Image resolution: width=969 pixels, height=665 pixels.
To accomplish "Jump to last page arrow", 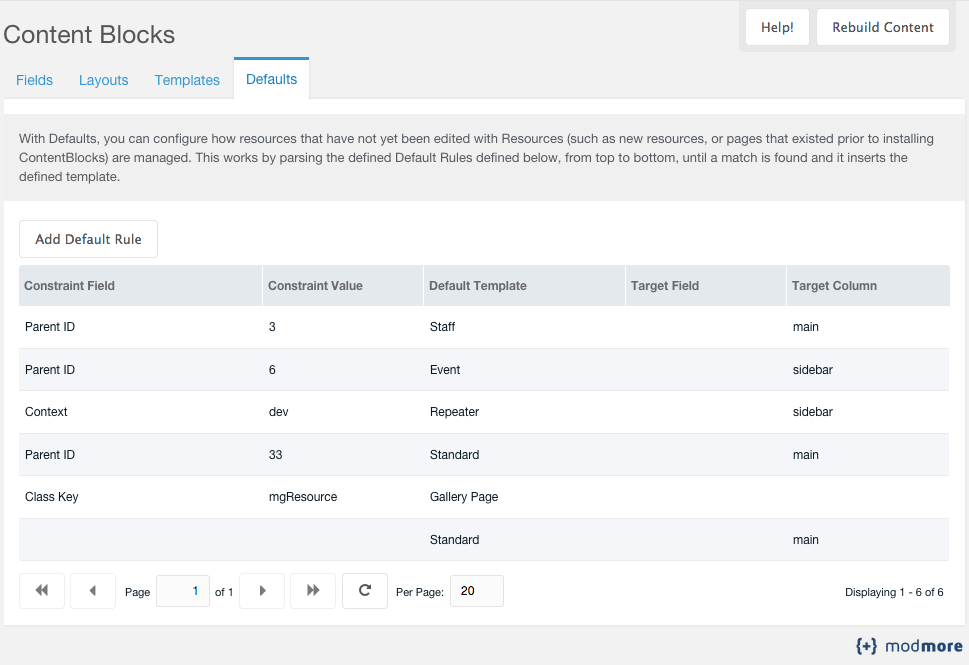I will point(313,591).
